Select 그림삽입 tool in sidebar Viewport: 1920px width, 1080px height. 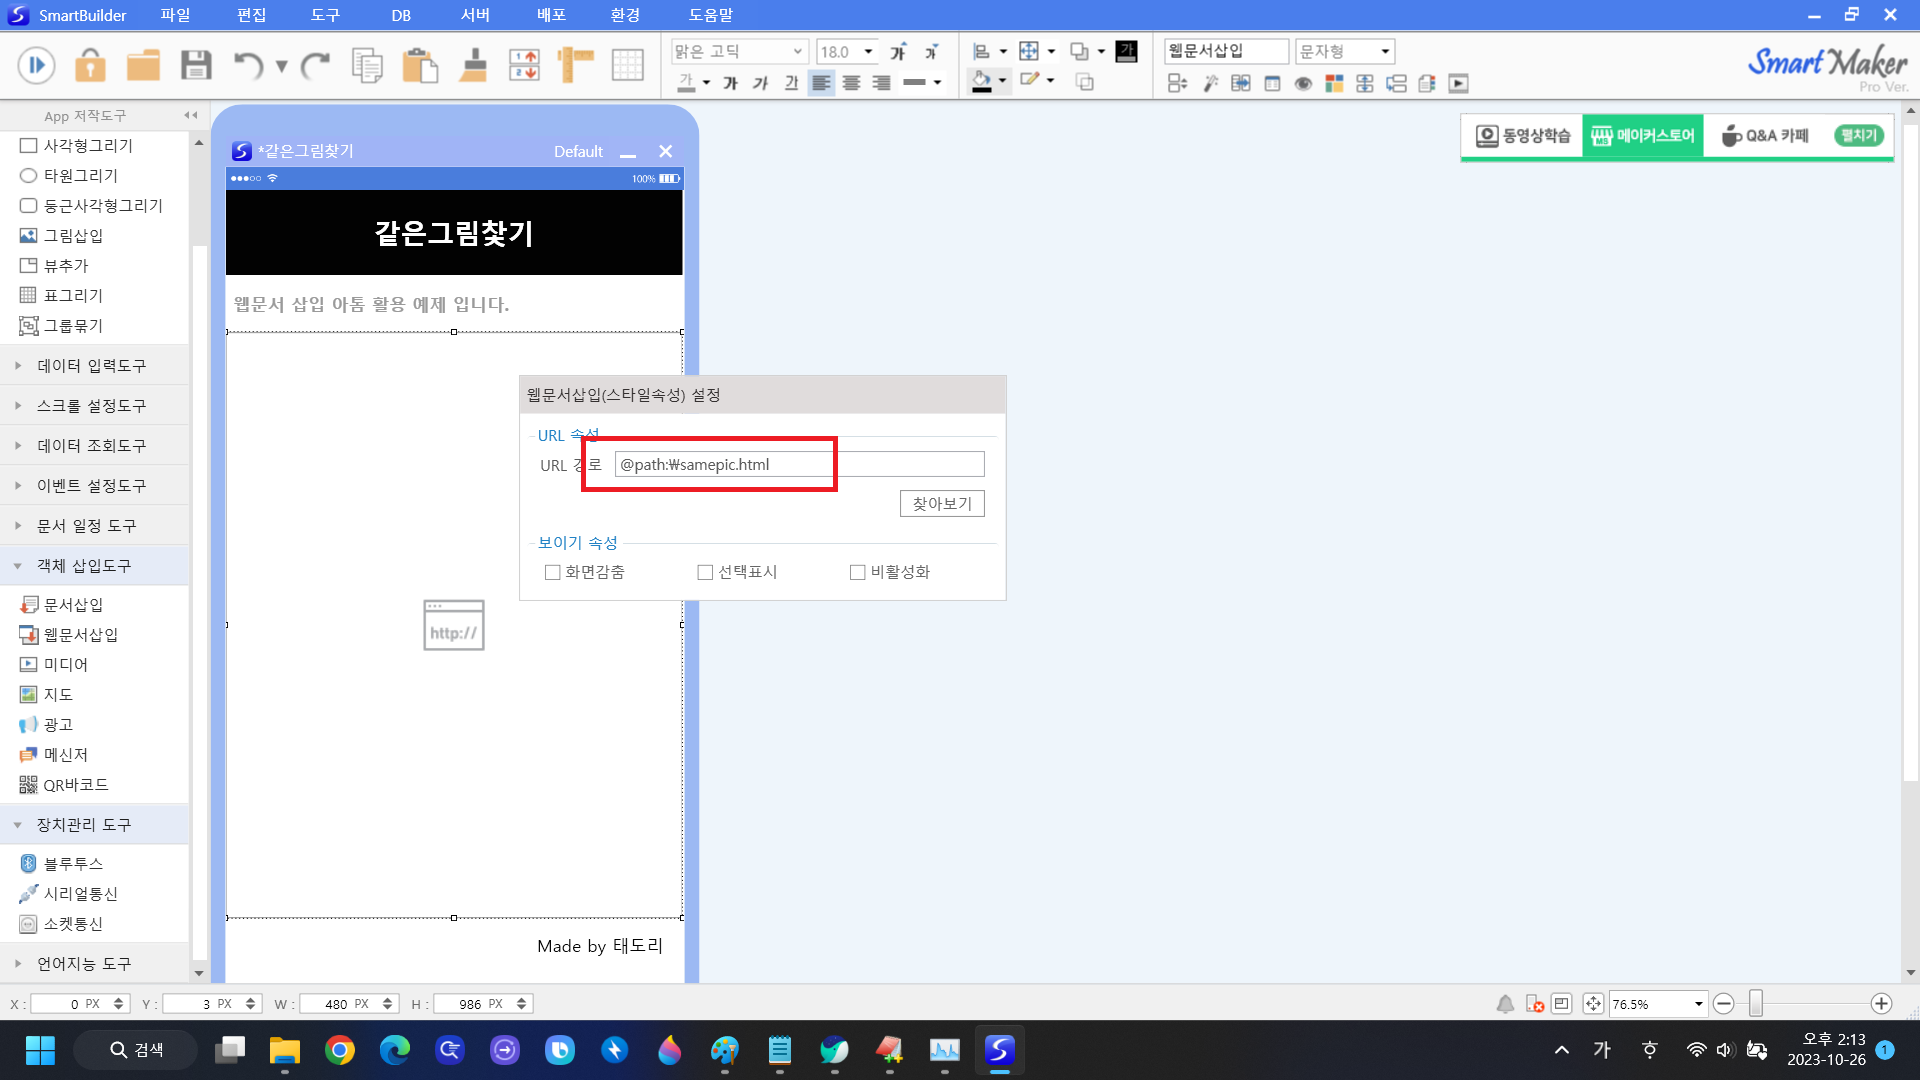click(73, 235)
